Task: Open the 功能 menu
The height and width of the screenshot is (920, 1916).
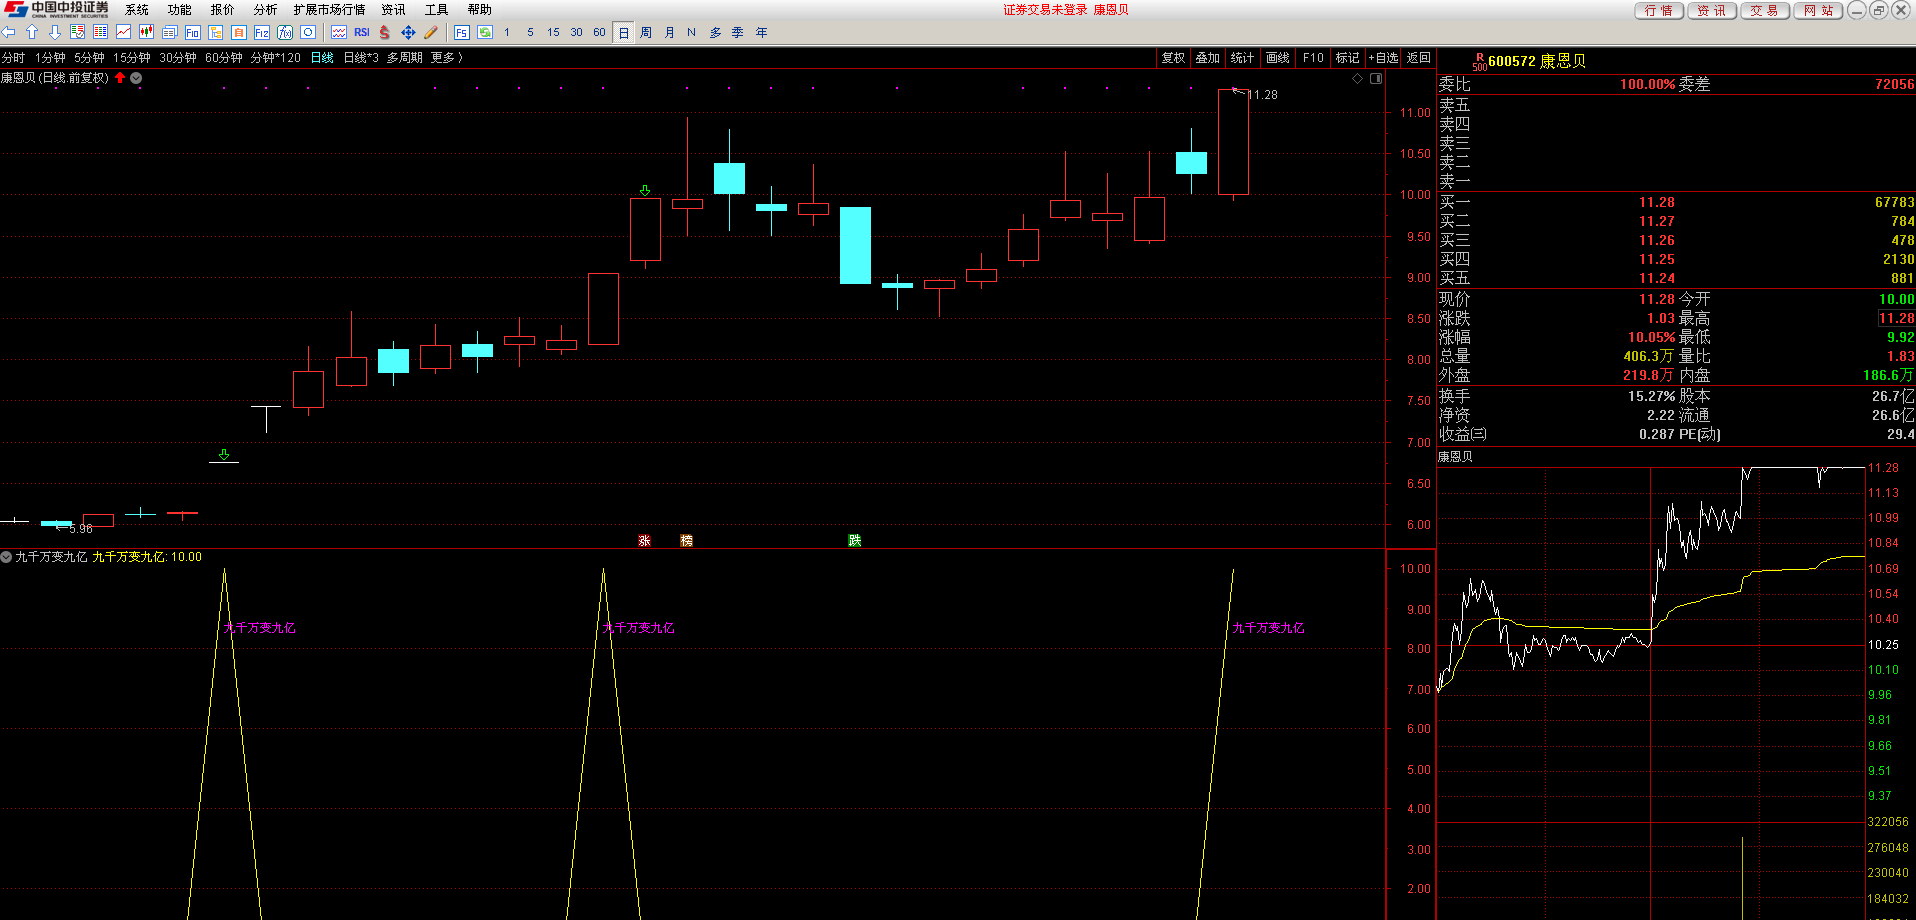Action: (179, 10)
